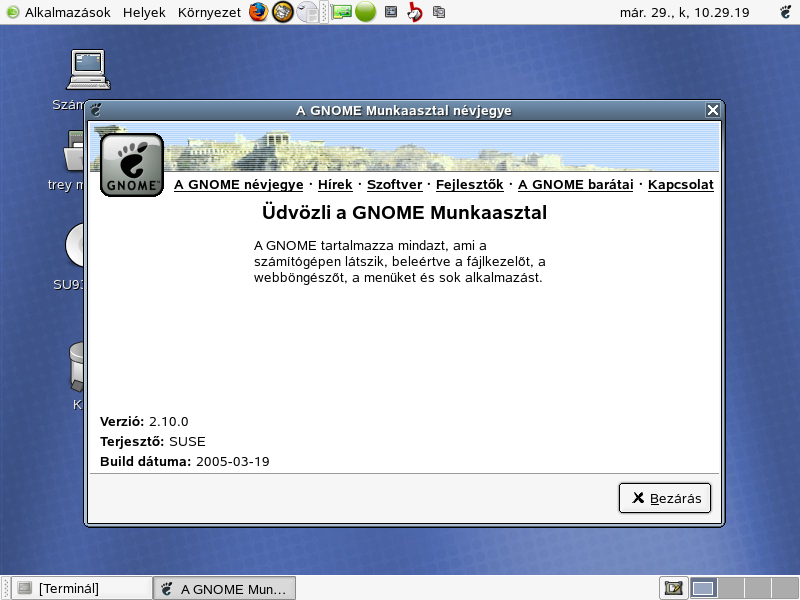Click the GNOME foot icon at panel's right end
800x600 pixels.
(786, 12)
